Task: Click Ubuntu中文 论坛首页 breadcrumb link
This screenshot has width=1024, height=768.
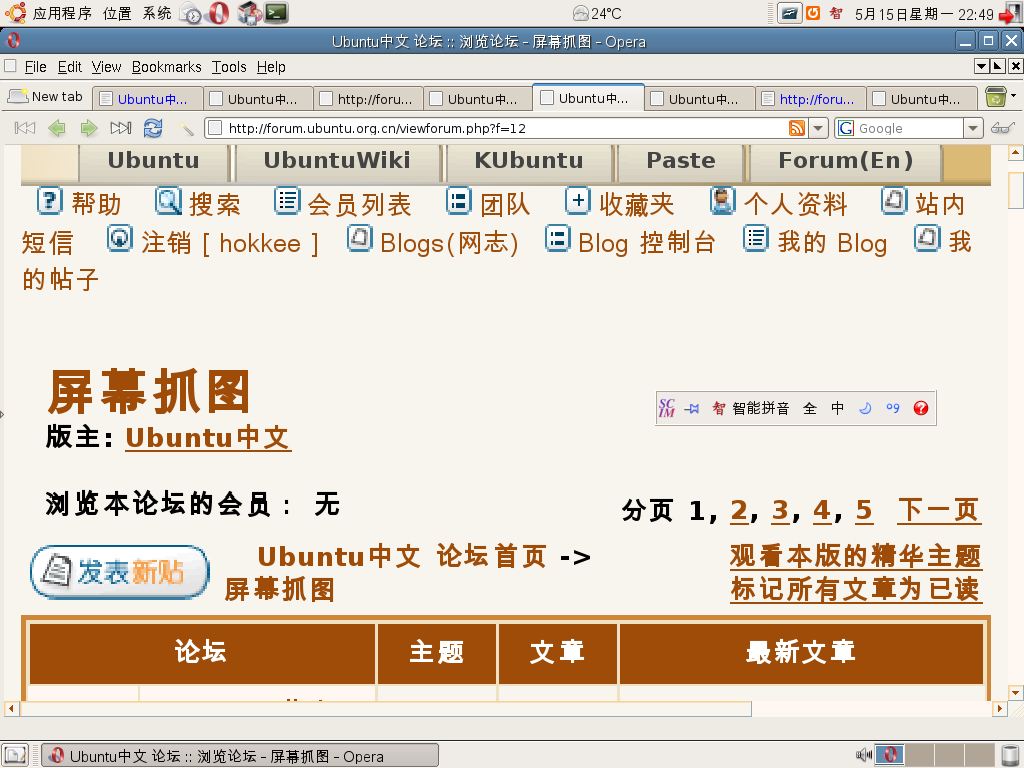Action: (x=402, y=556)
